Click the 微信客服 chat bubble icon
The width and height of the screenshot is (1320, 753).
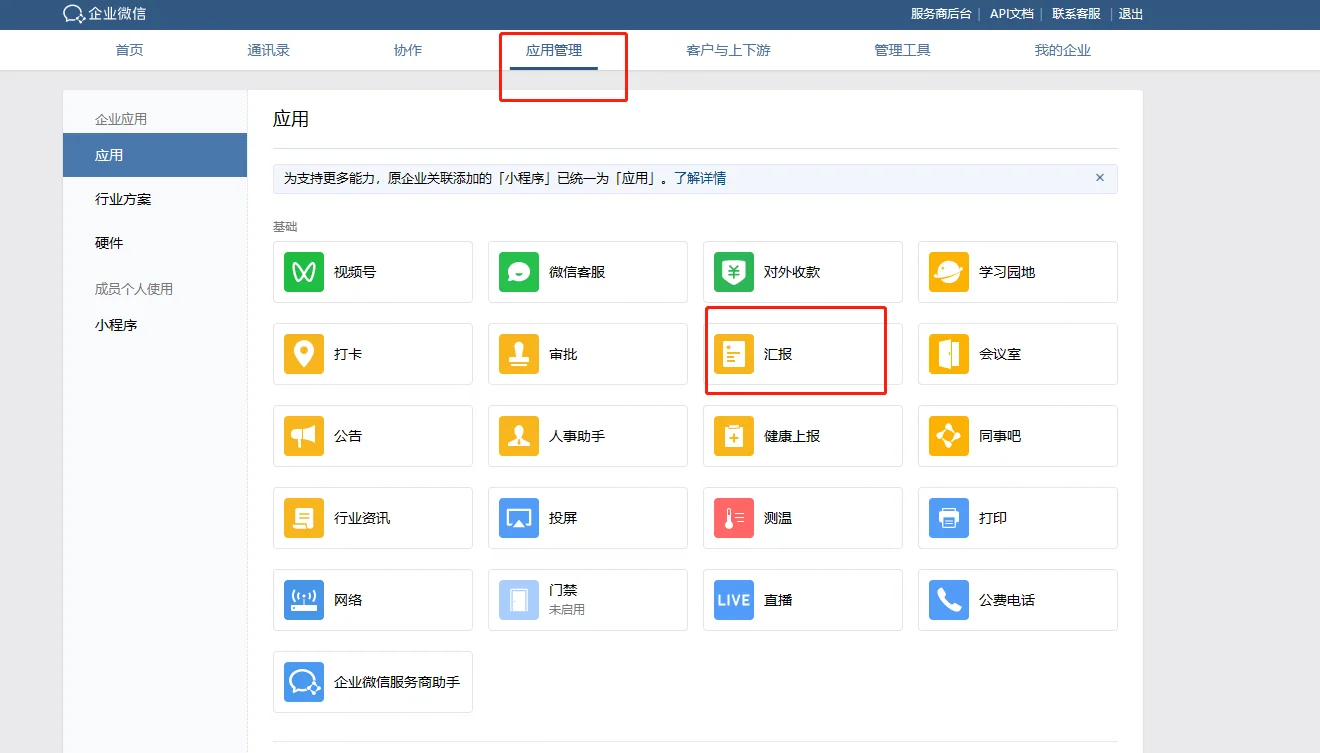point(519,272)
